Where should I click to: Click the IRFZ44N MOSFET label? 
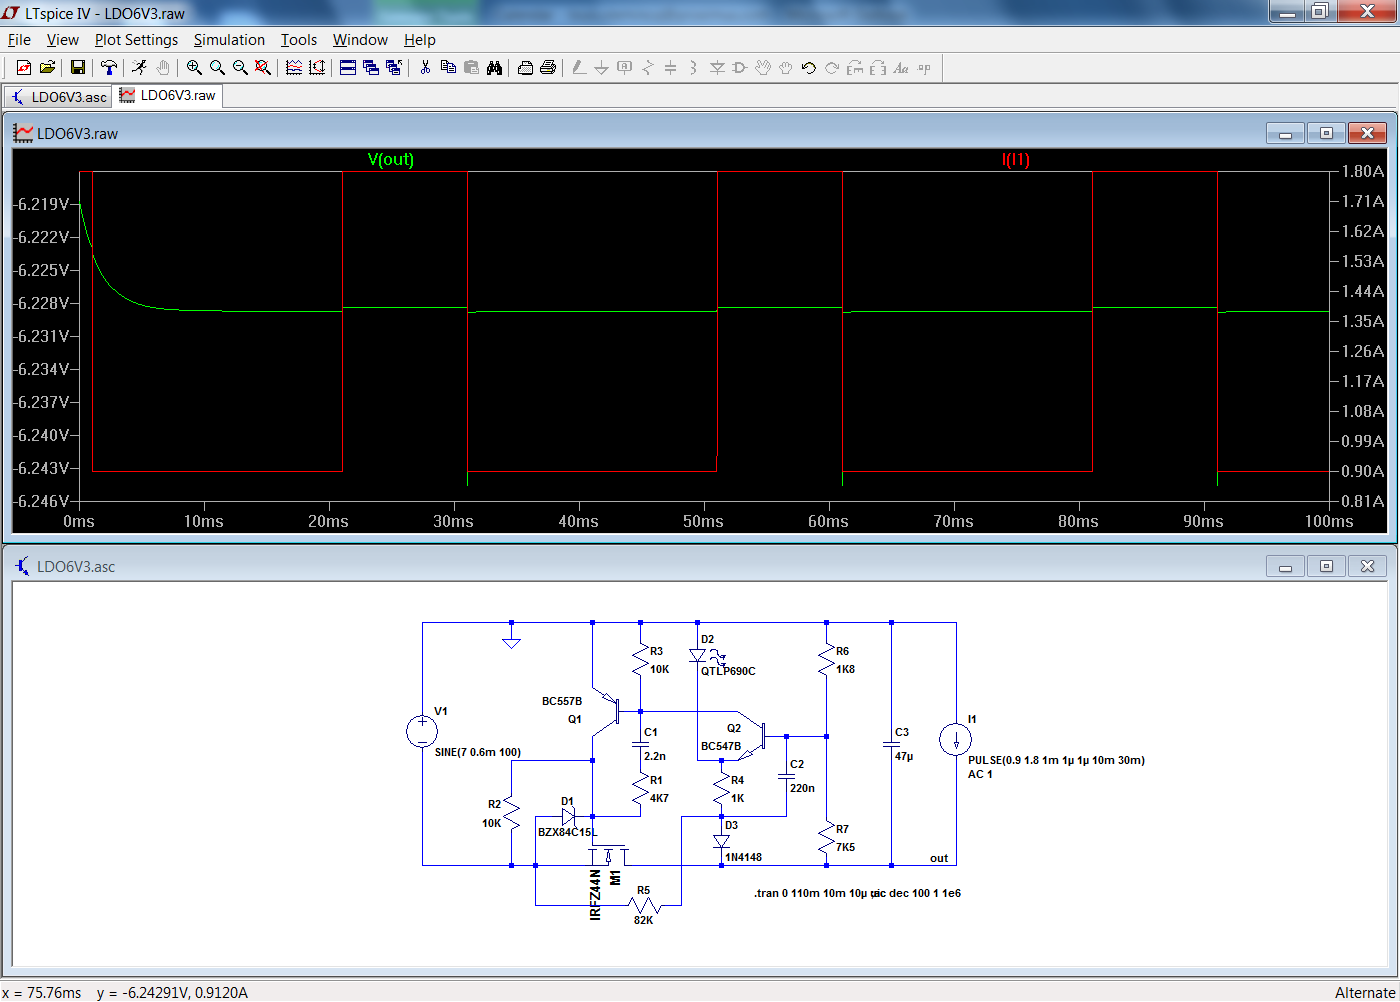point(595,894)
